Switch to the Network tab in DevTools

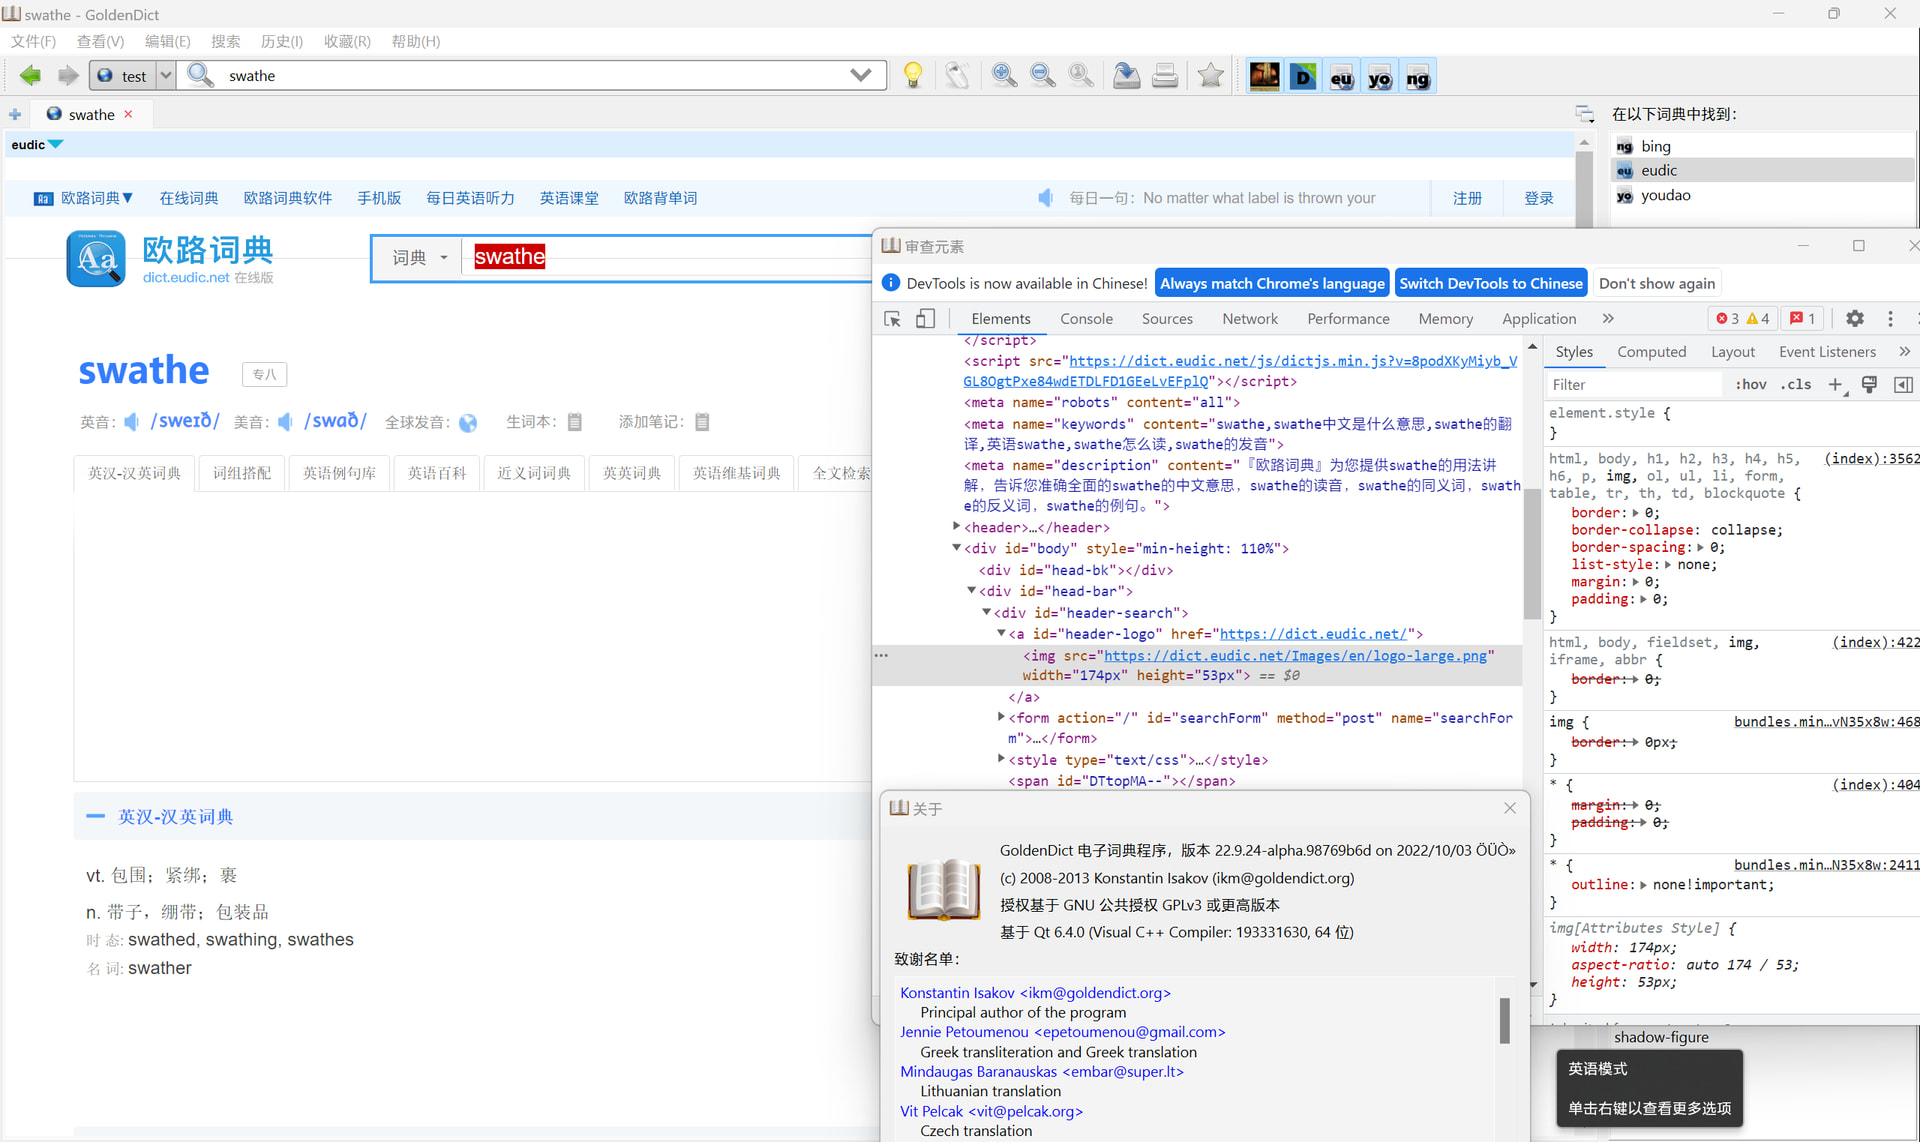click(1250, 319)
